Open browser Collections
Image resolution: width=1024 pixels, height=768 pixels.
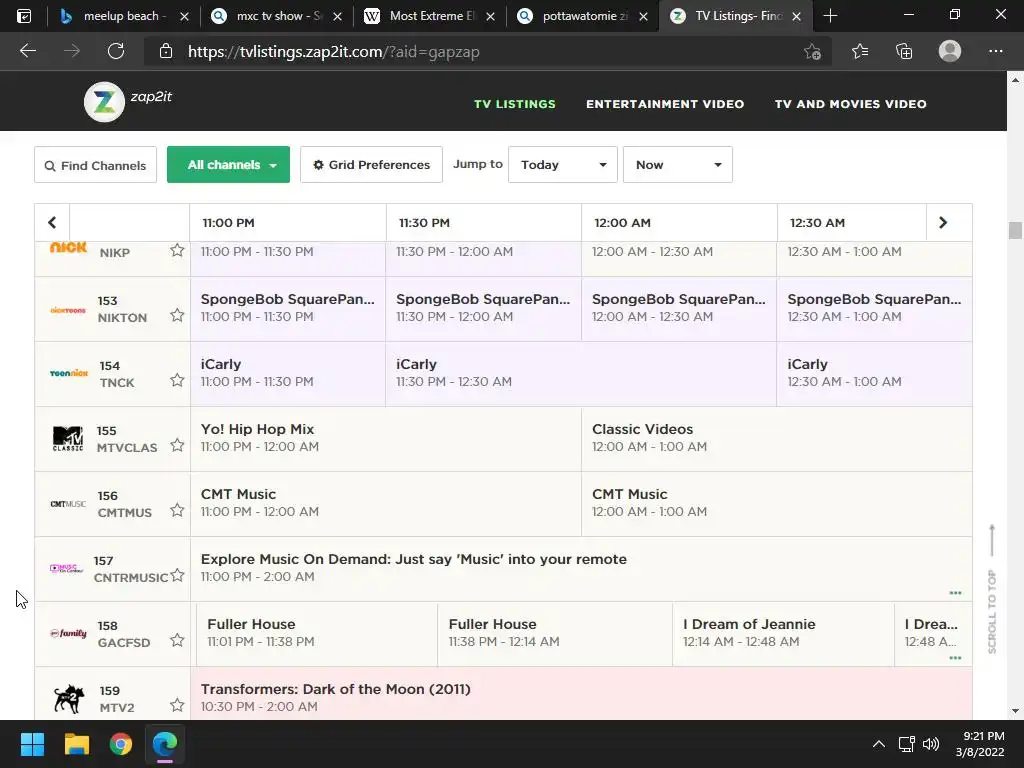point(904,51)
